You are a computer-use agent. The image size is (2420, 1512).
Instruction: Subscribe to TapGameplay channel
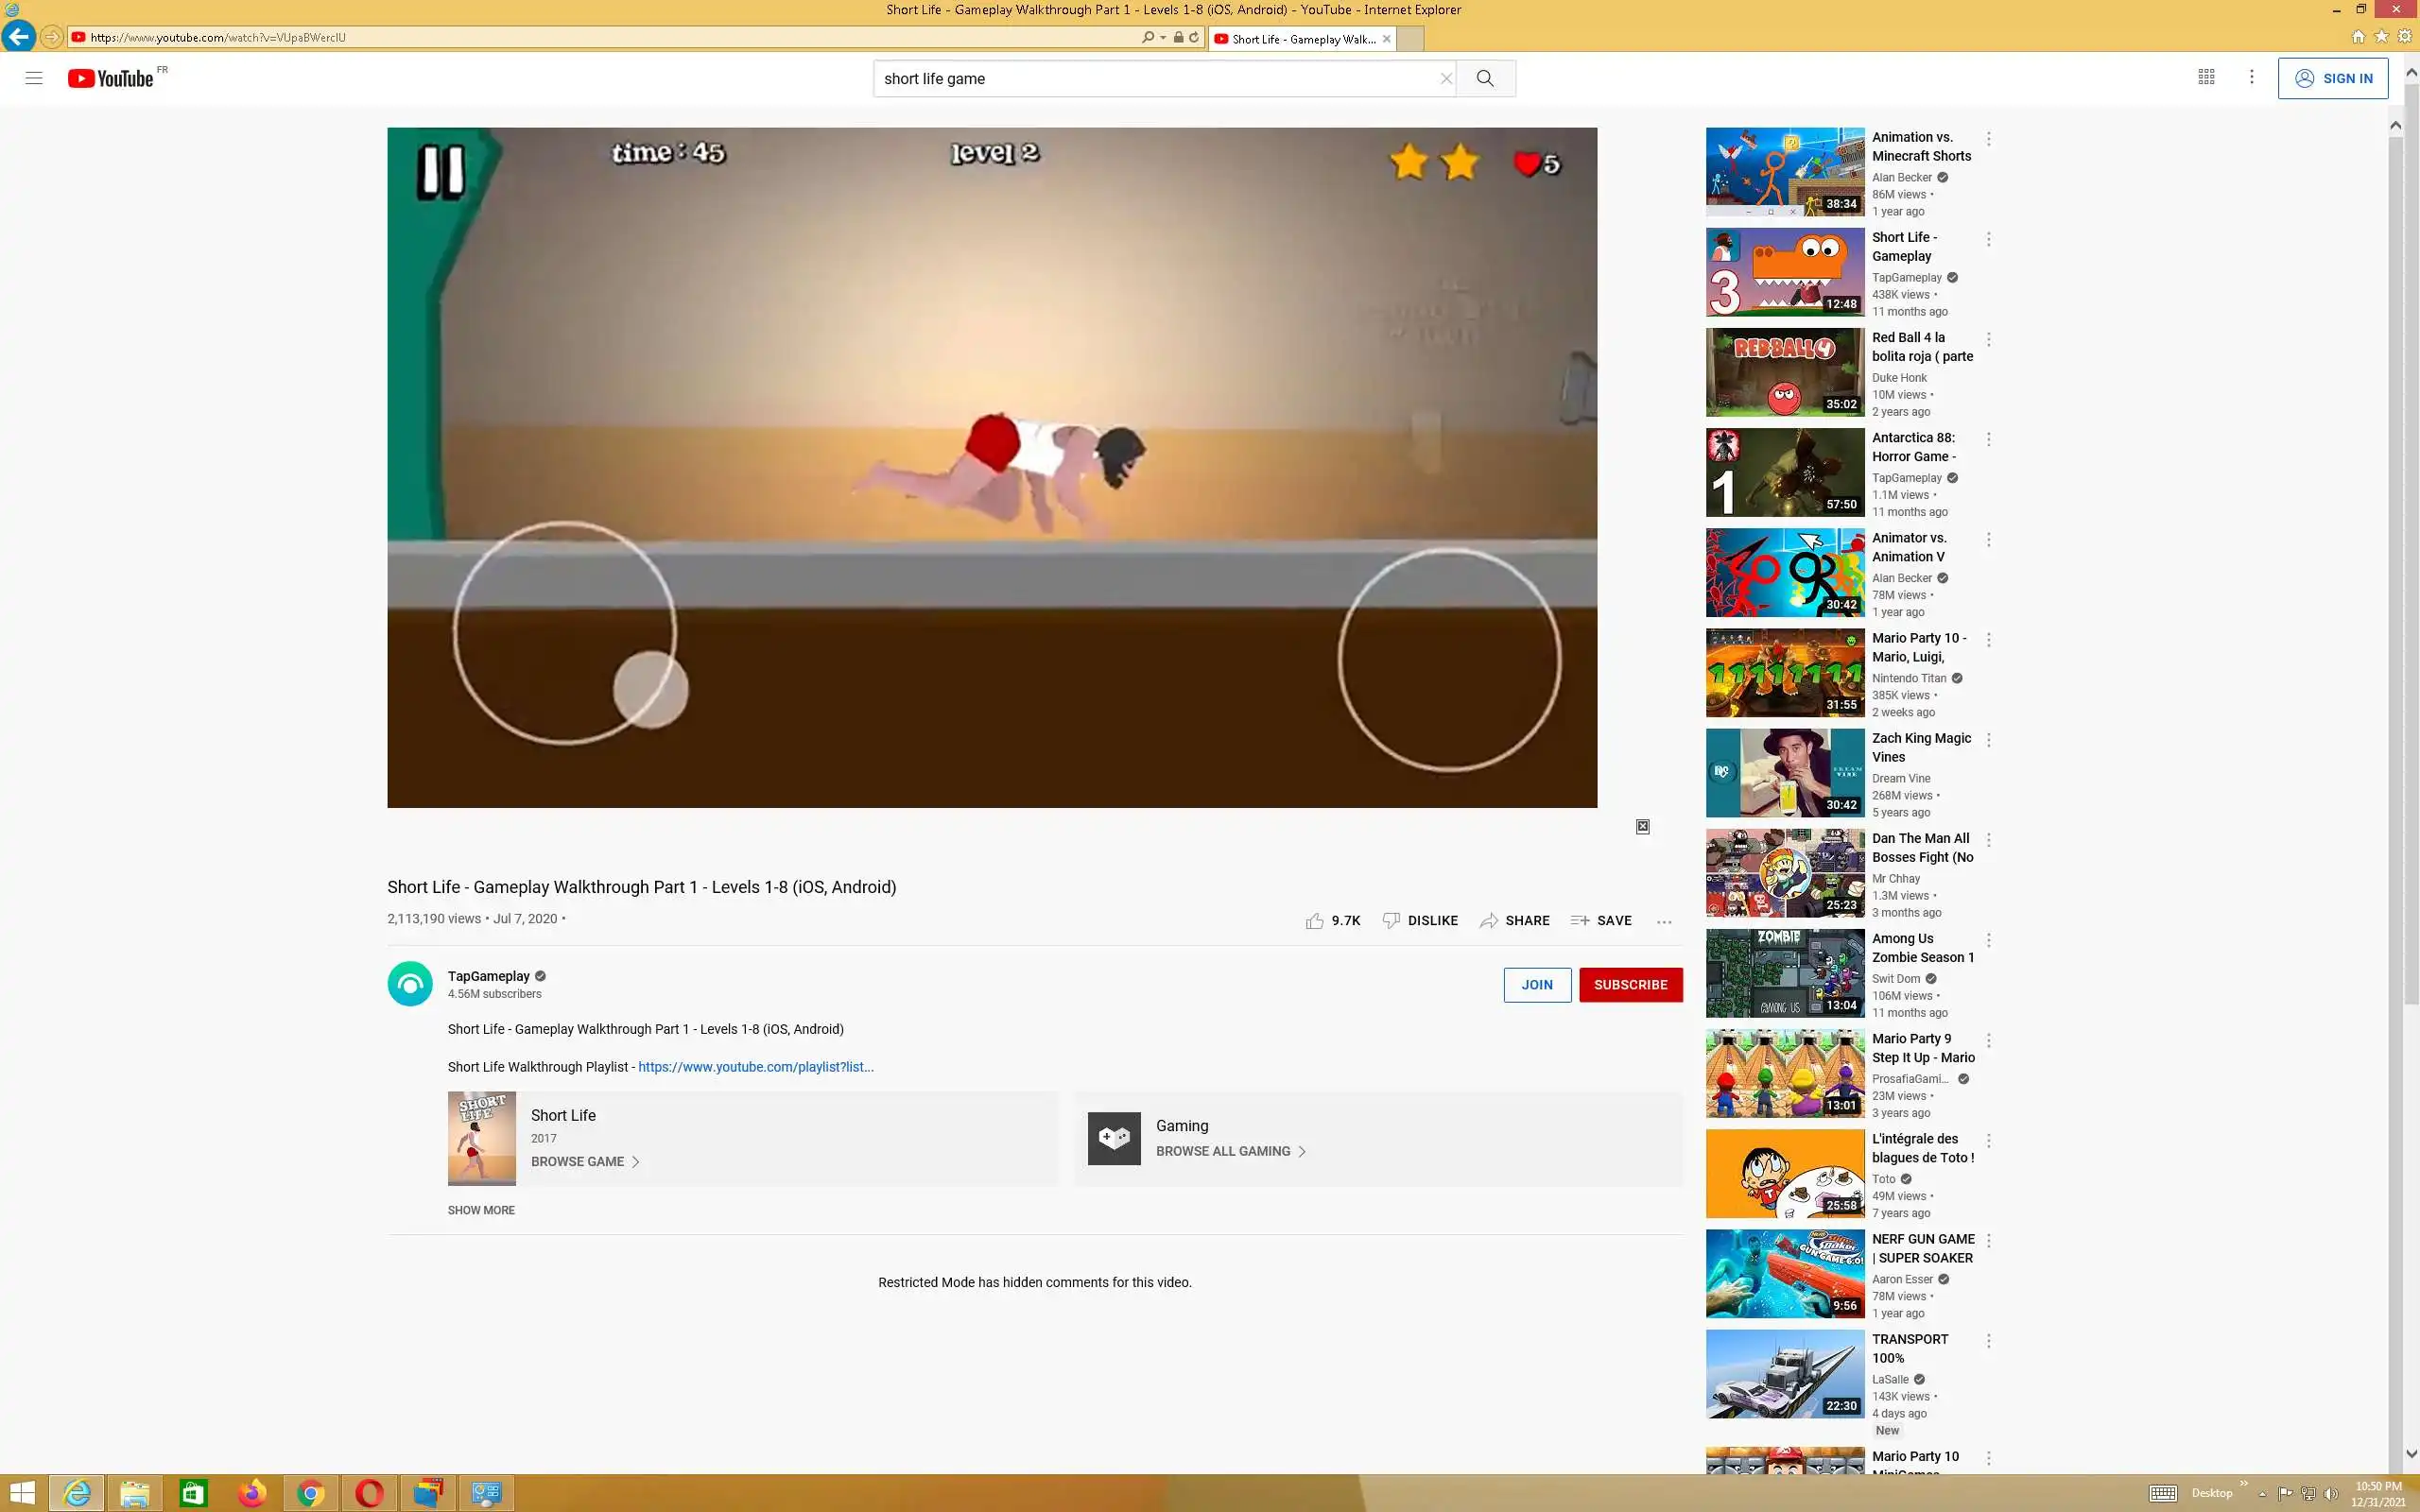pyautogui.click(x=1630, y=984)
